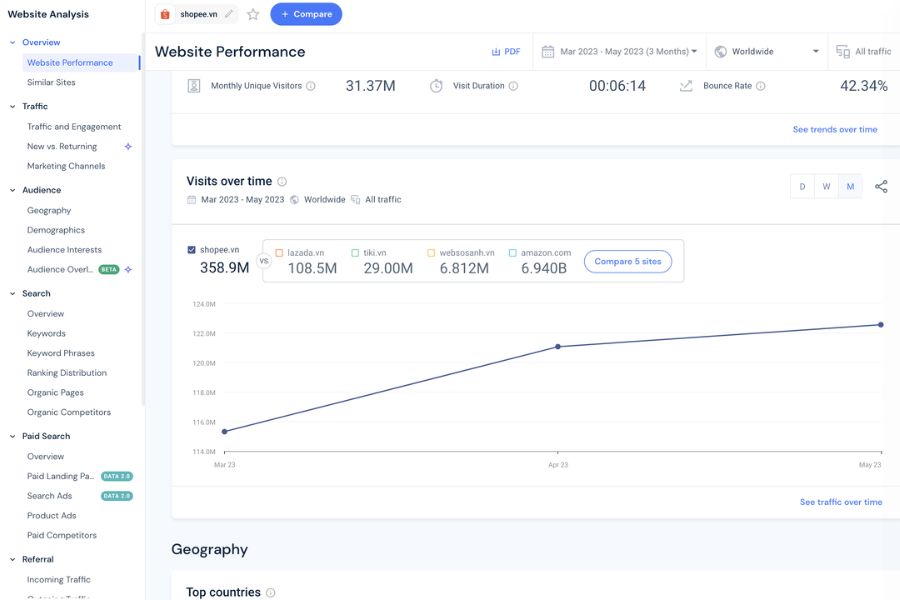Click the shopee.vn site favicon

click(165, 14)
